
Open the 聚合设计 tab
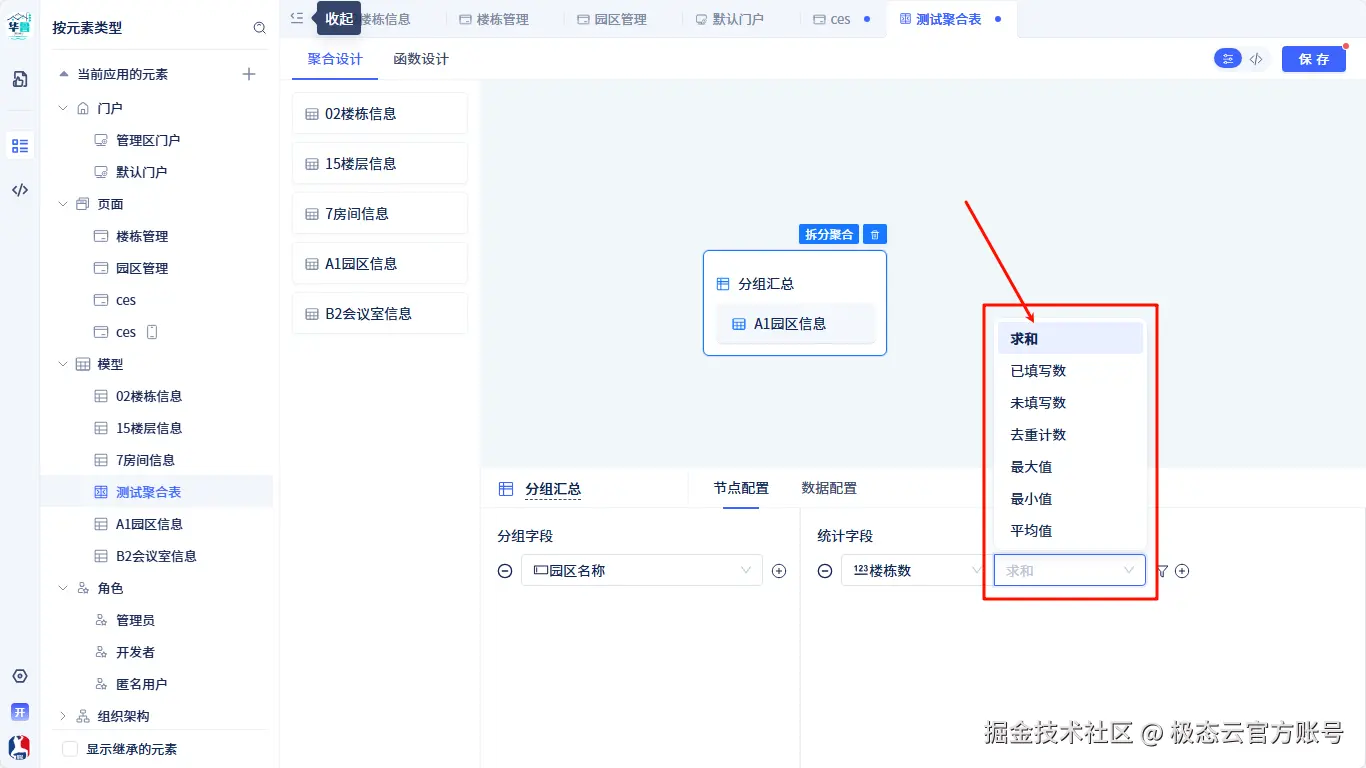[335, 59]
